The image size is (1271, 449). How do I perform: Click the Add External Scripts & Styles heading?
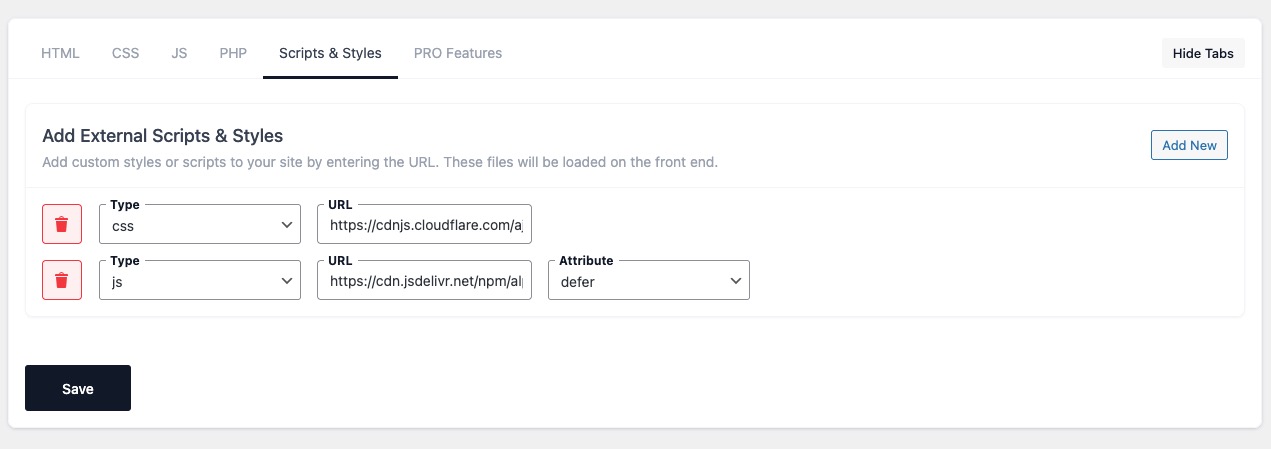point(163,135)
